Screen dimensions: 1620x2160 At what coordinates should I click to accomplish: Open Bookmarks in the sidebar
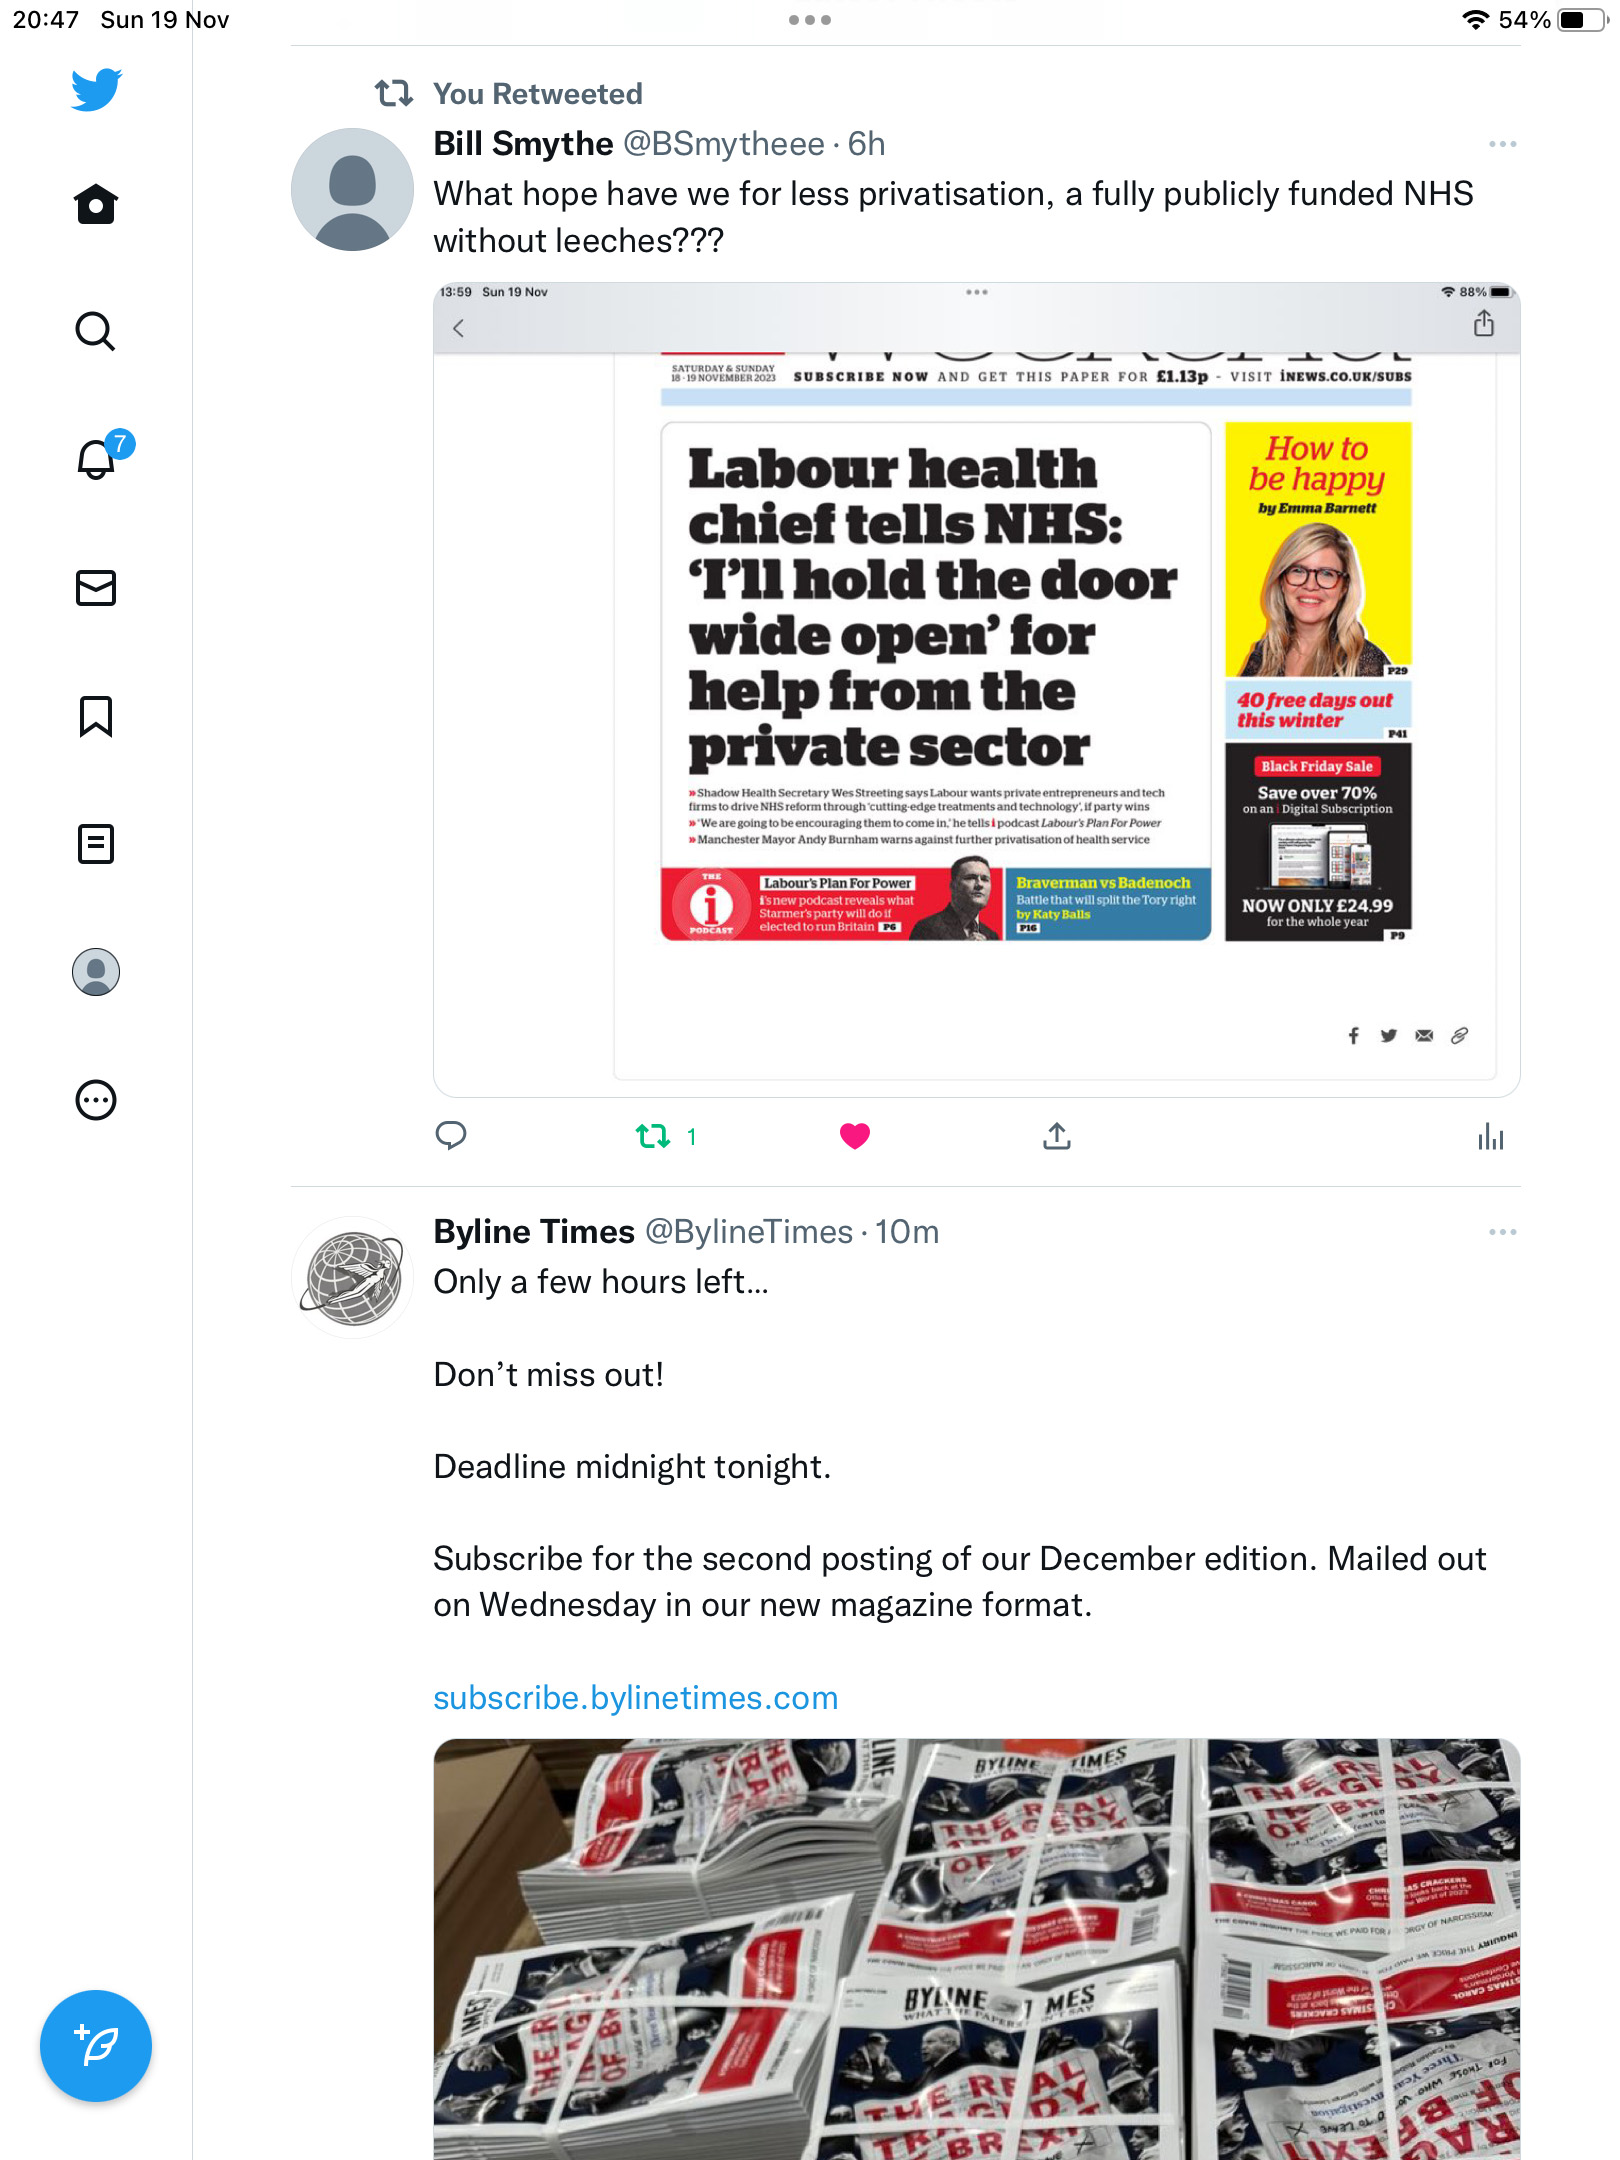coord(96,716)
